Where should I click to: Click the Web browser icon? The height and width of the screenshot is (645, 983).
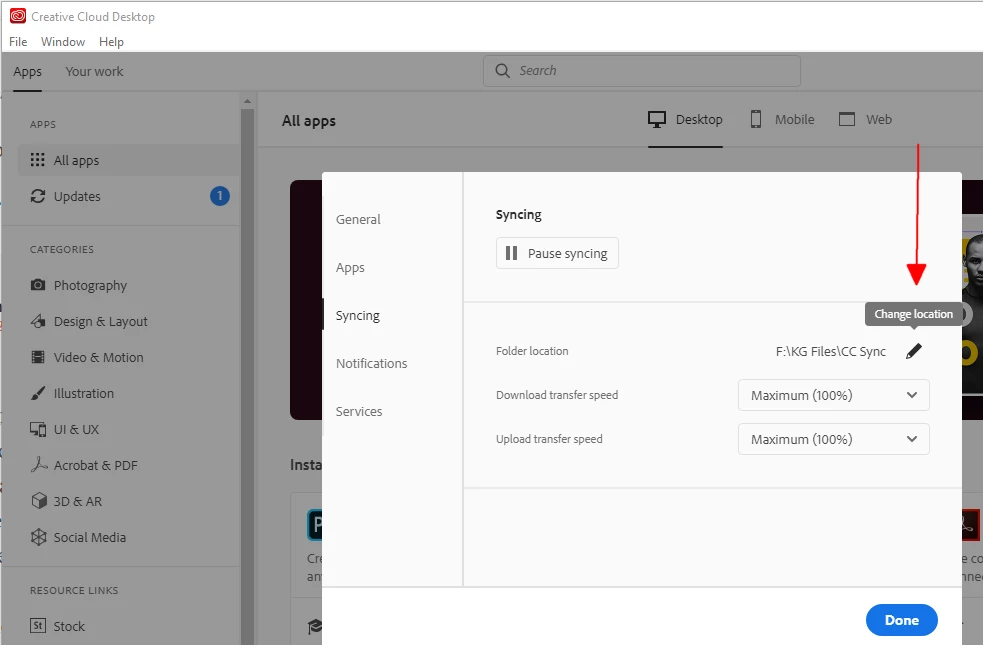[x=847, y=119]
